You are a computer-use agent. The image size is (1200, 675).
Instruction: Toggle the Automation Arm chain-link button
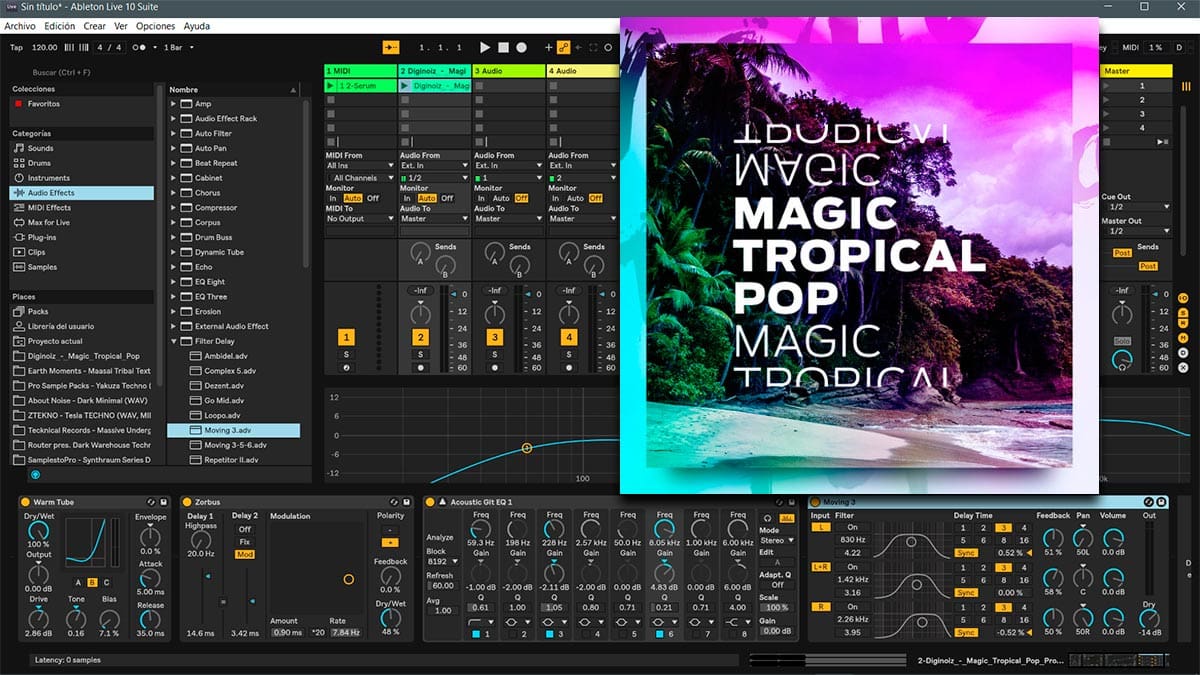(564, 47)
